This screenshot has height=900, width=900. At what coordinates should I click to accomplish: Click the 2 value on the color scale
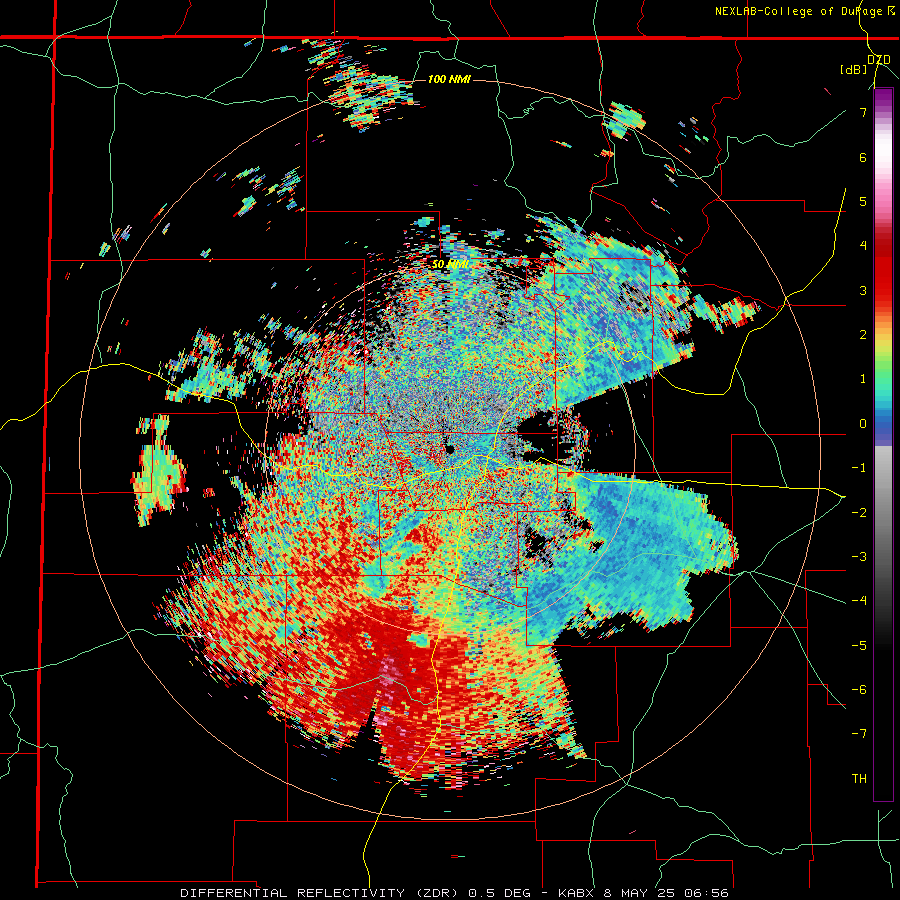[863, 334]
